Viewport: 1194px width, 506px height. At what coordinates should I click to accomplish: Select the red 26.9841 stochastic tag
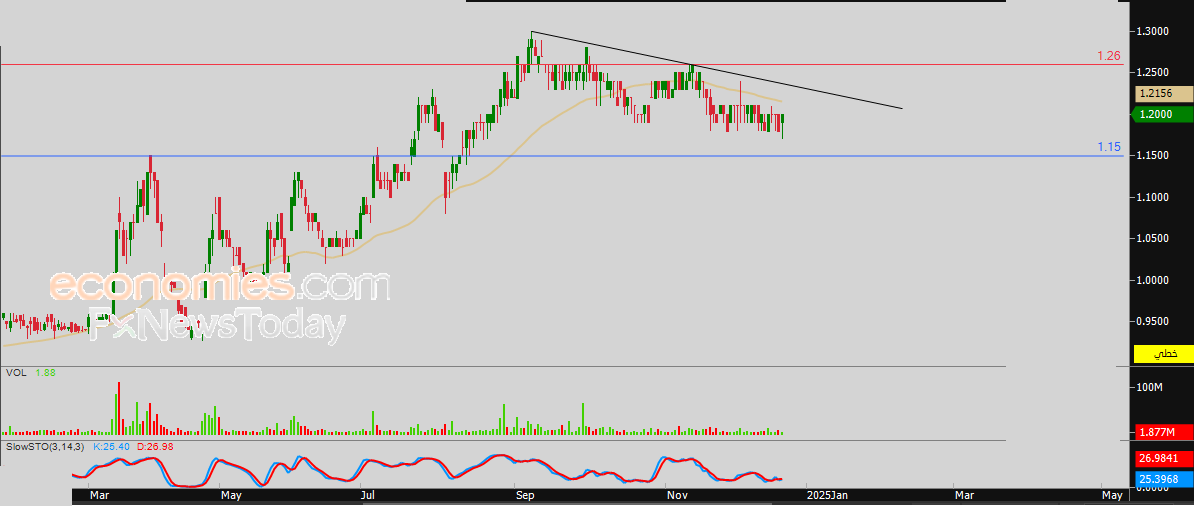click(x=1164, y=459)
